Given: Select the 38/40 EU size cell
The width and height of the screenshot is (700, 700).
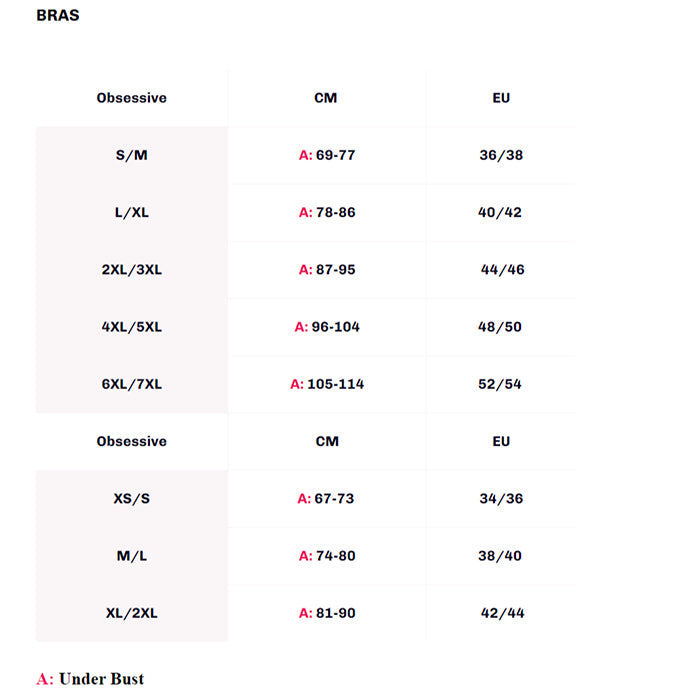Looking at the screenshot, I should point(501,556).
